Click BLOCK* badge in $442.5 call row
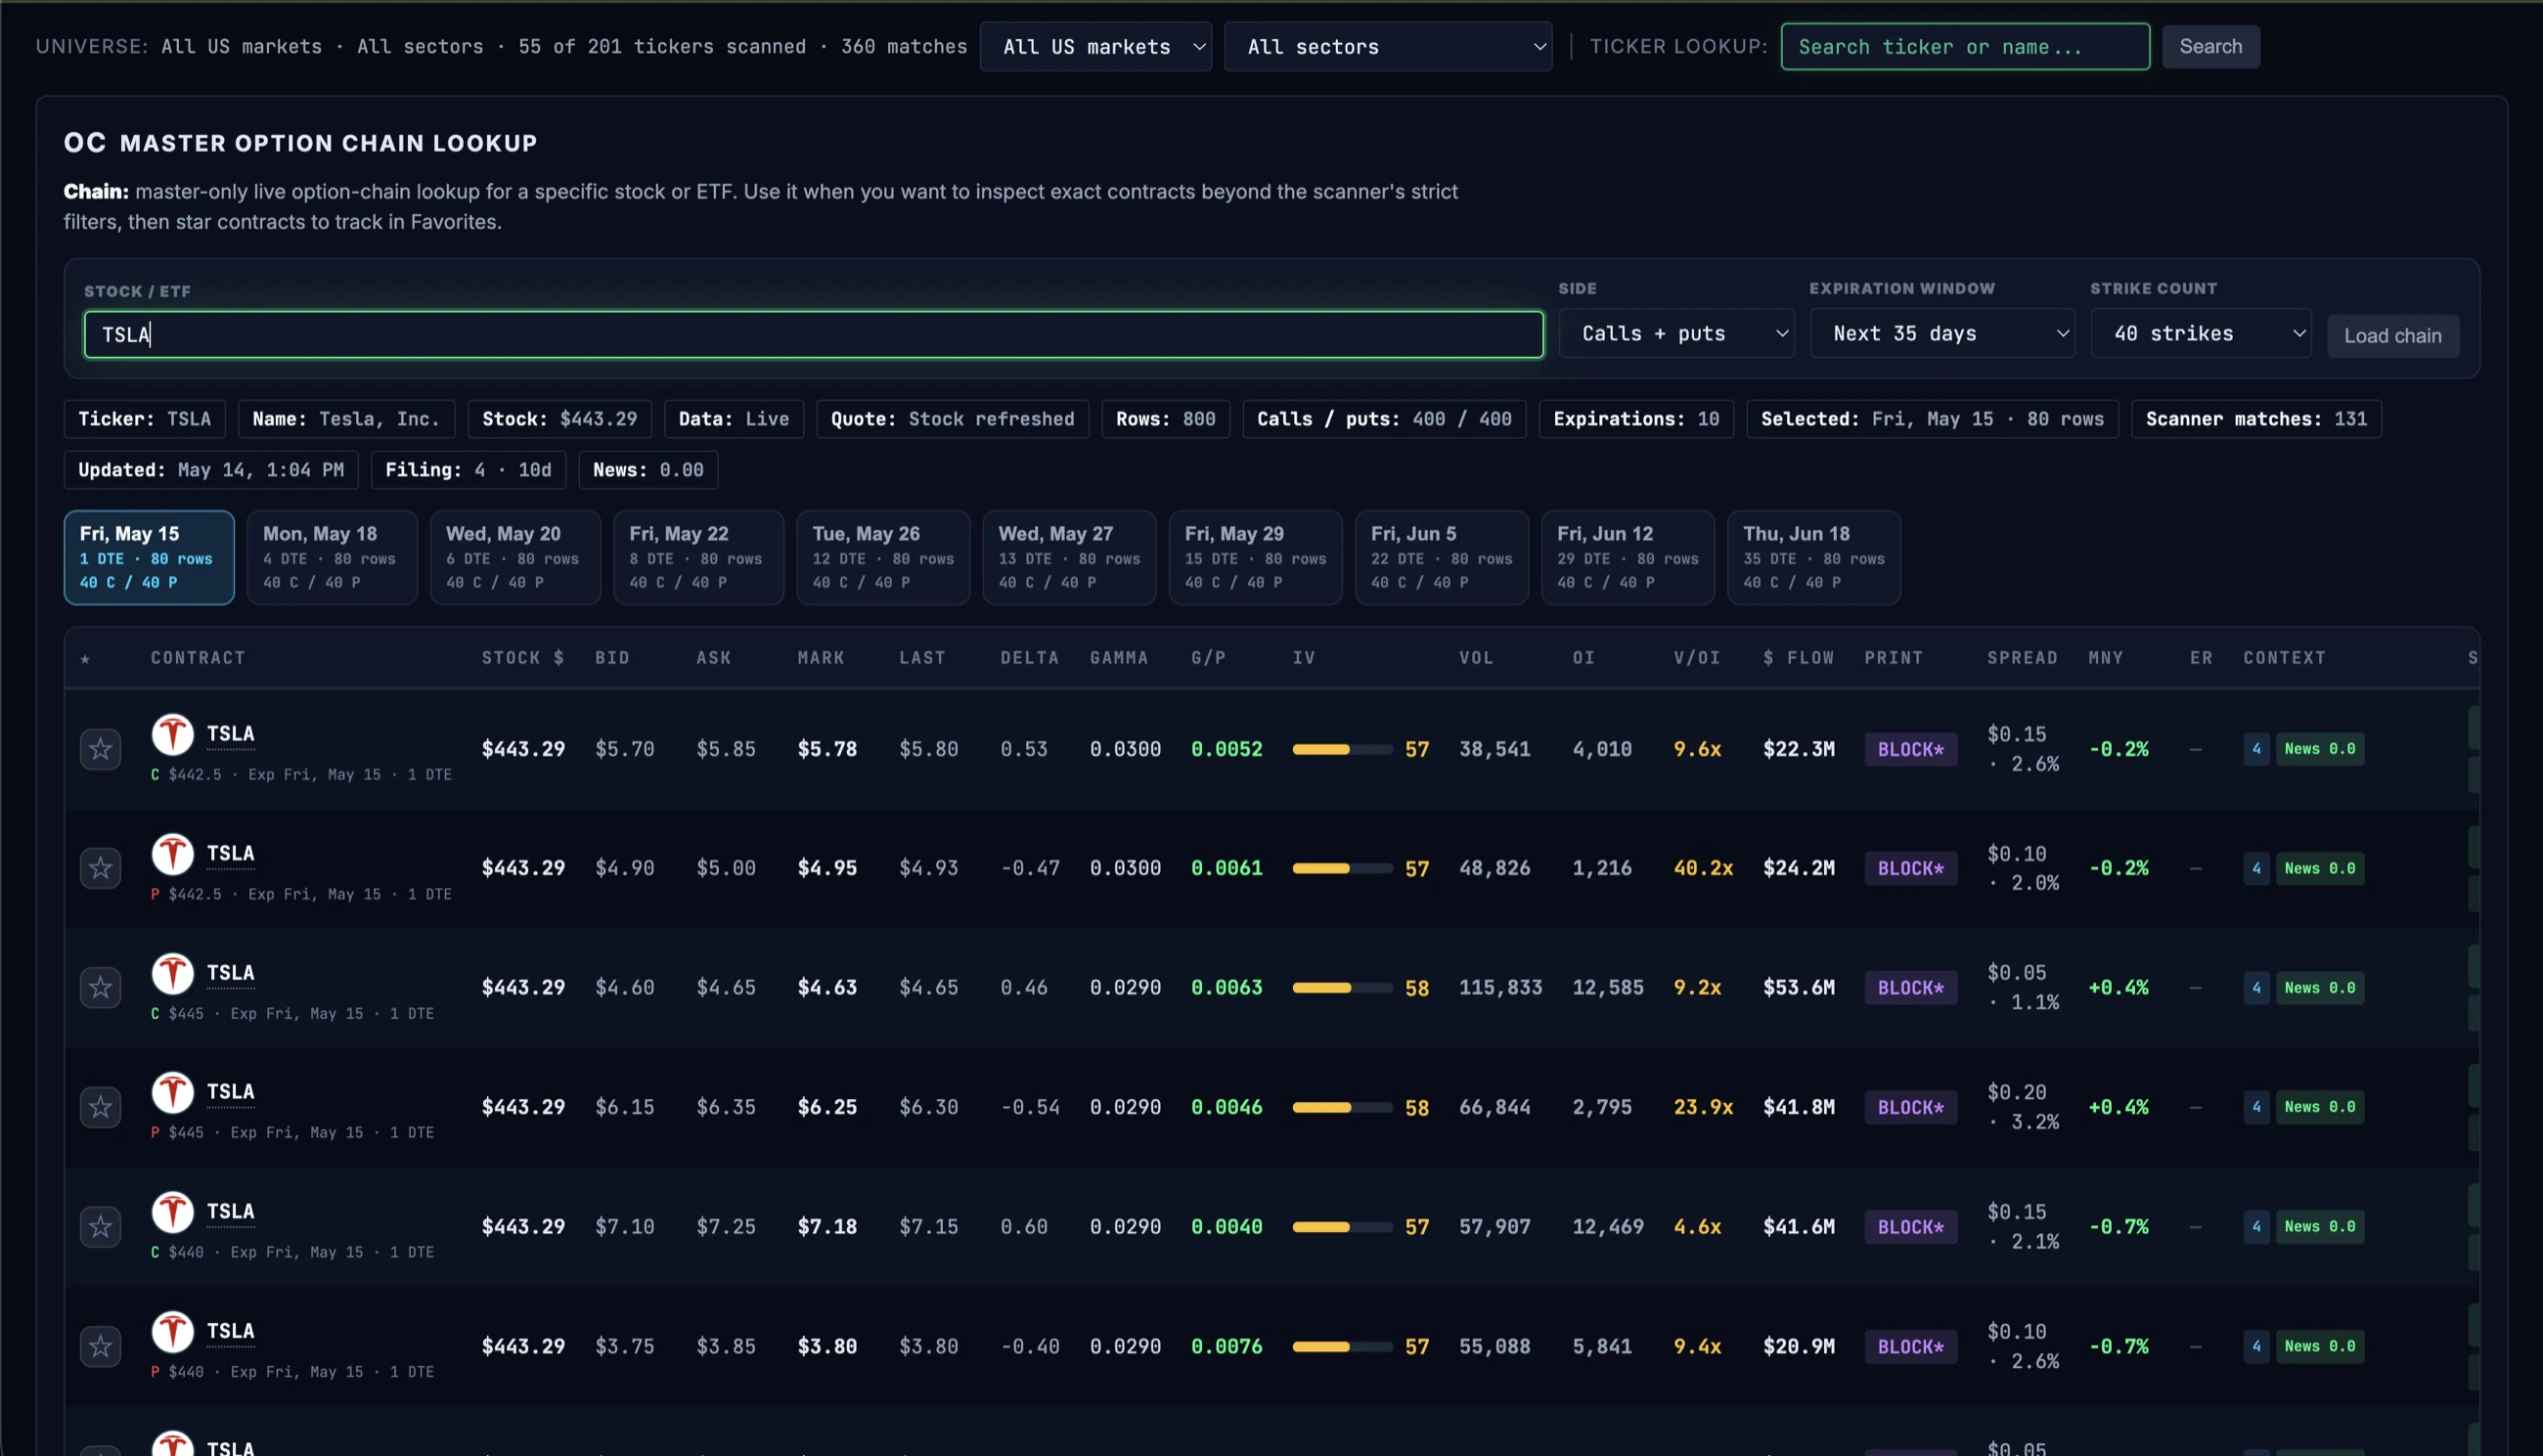 click(x=1910, y=749)
